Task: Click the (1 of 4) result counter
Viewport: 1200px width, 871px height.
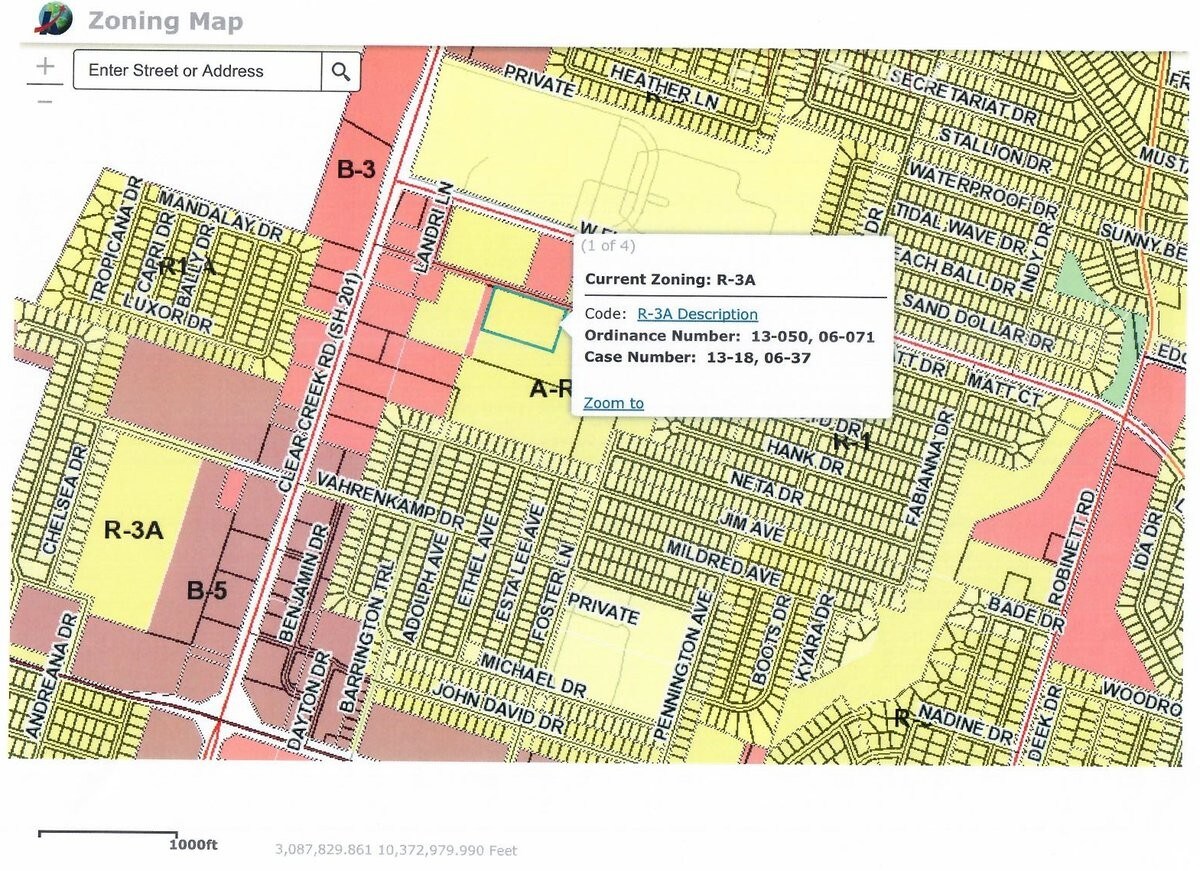Action: pyautogui.click(x=608, y=245)
